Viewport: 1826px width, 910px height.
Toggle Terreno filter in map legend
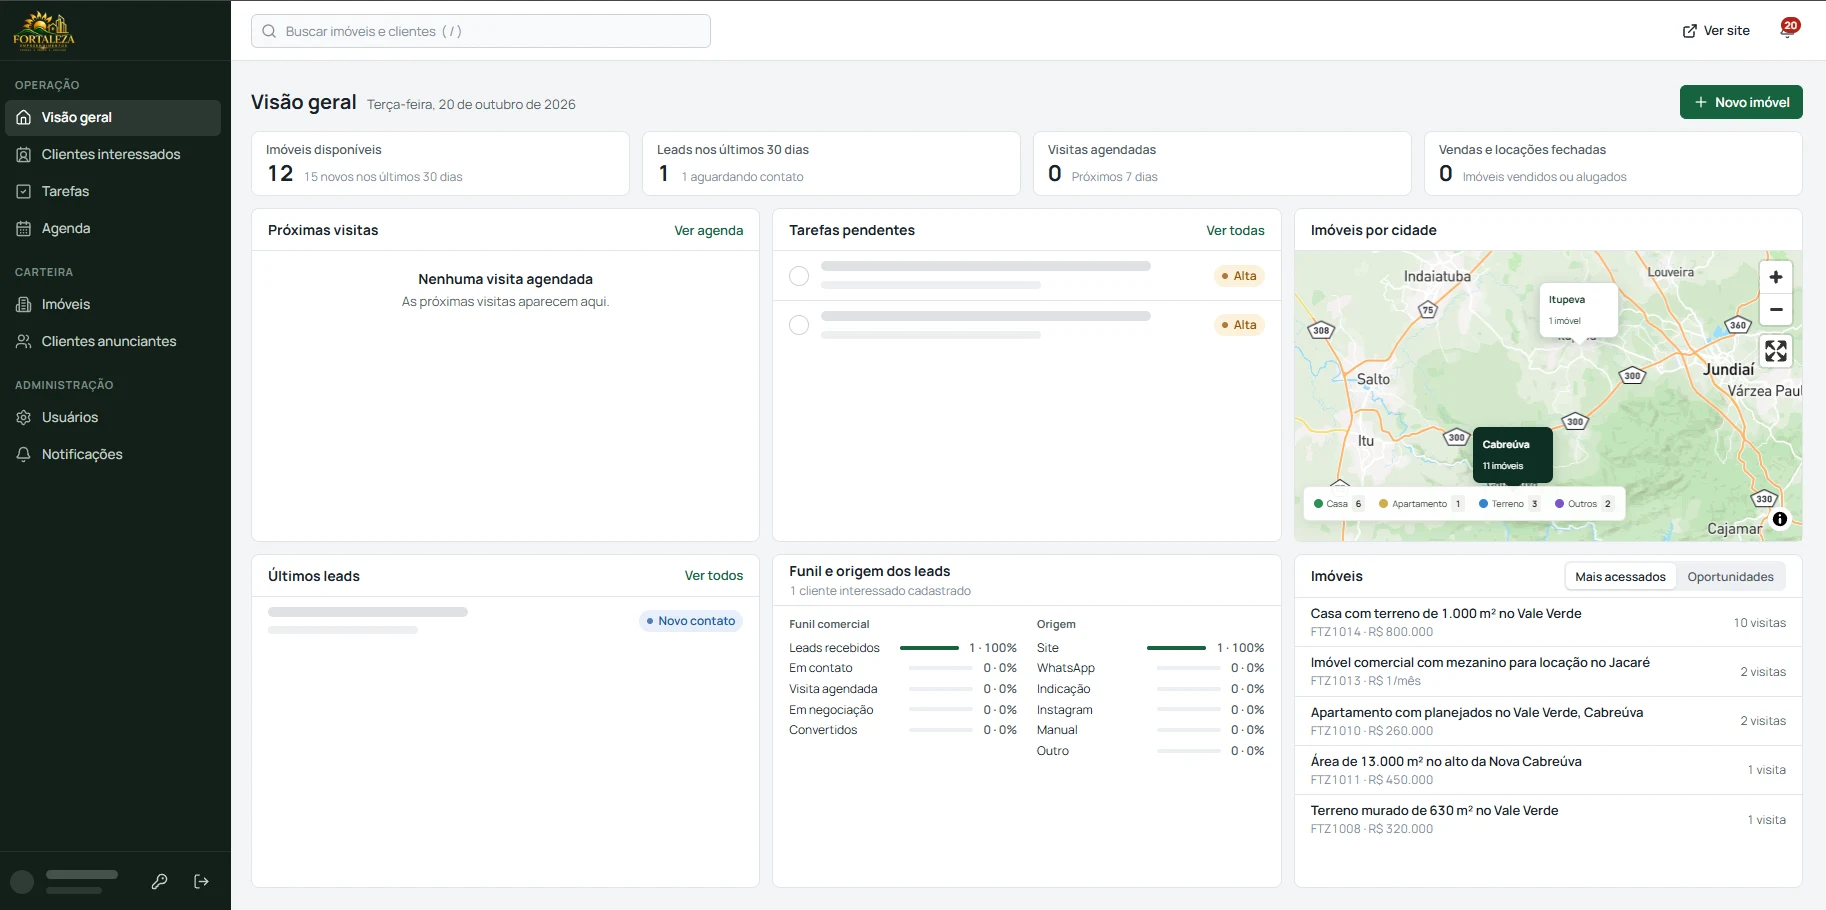click(1509, 504)
